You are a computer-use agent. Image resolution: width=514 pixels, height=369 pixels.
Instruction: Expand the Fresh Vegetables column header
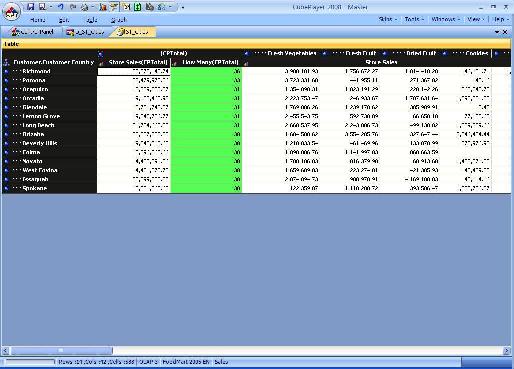246,54
